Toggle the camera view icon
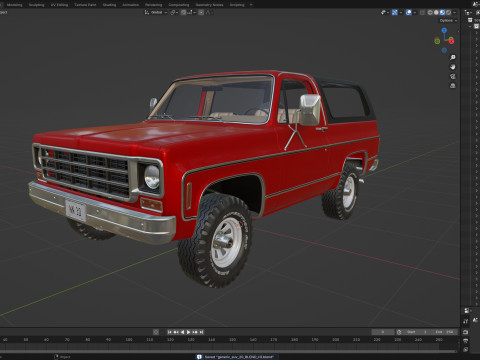This screenshot has width=480, height=360. 453,76
